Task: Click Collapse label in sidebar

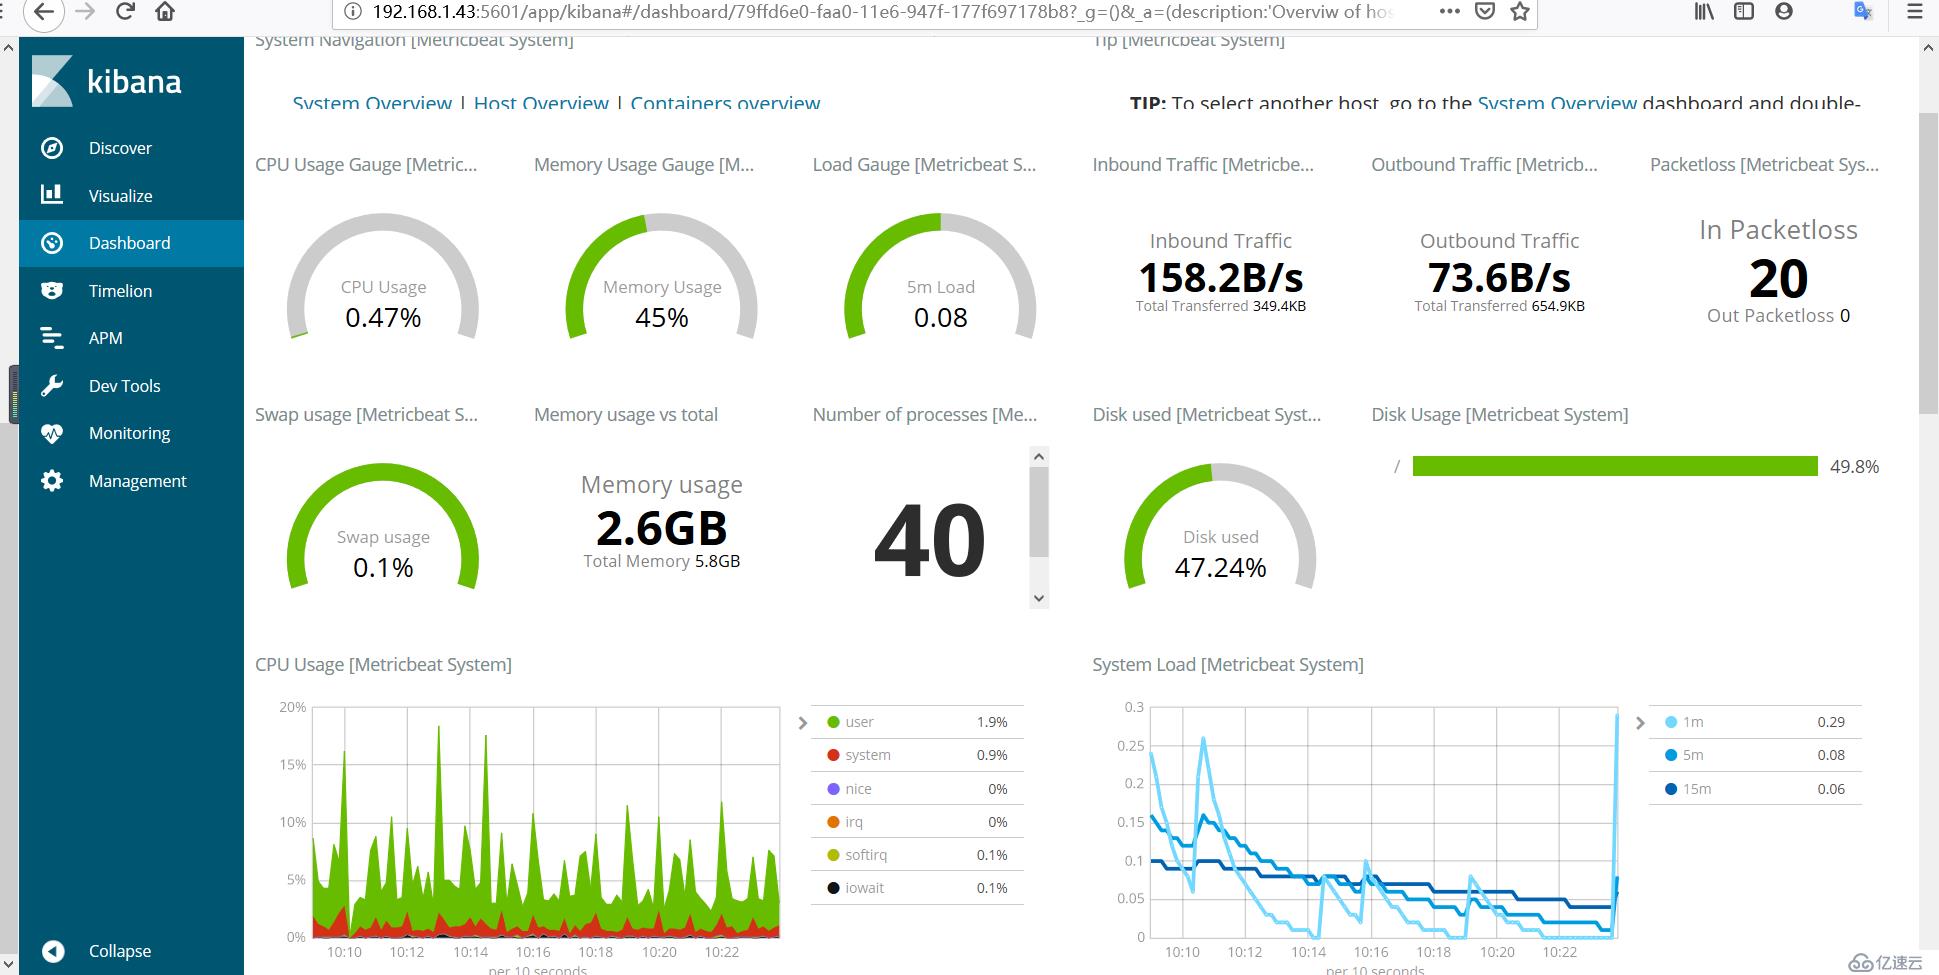Action: click(120, 951)
